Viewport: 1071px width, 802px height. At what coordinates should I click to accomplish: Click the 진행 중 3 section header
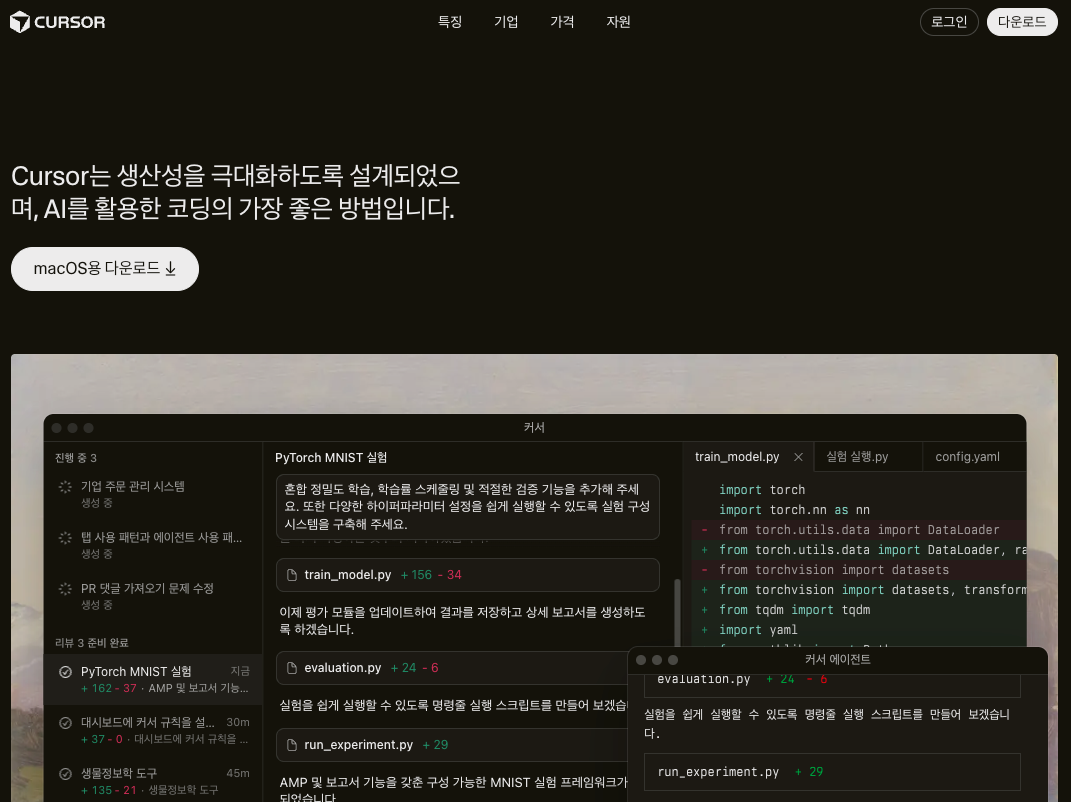click(75, 458)
